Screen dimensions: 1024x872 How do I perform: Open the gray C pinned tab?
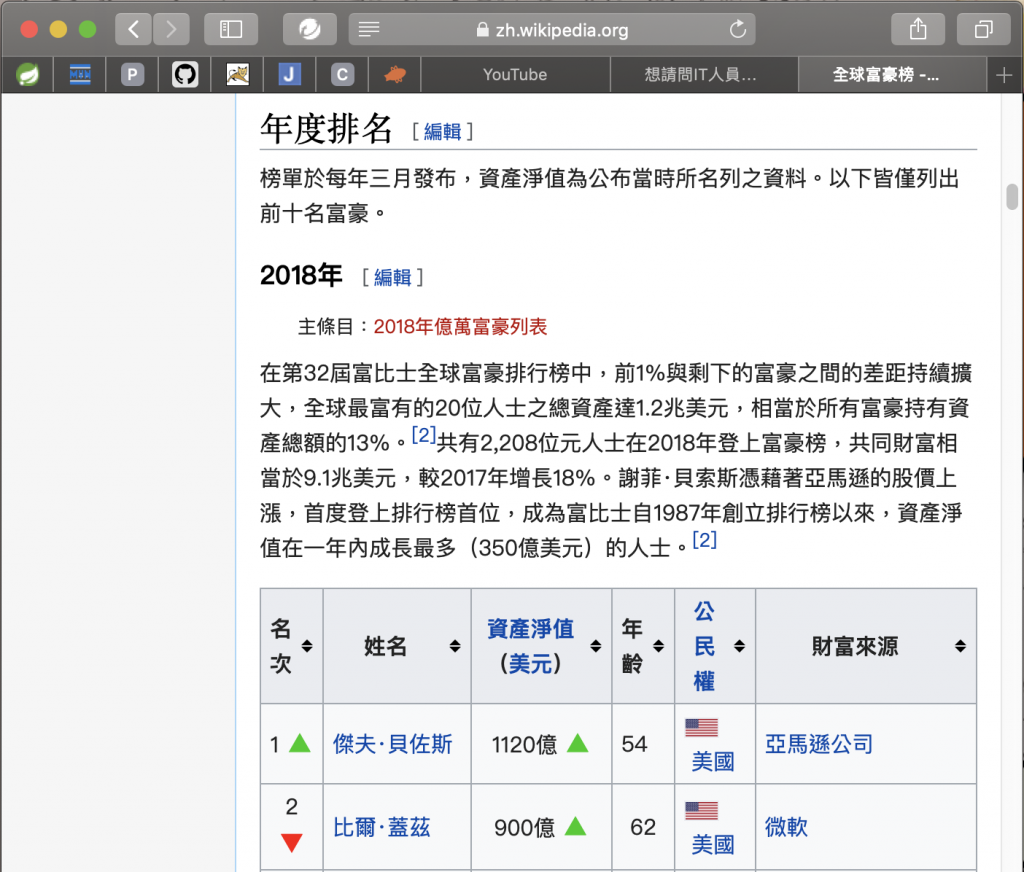click(342, 74)
